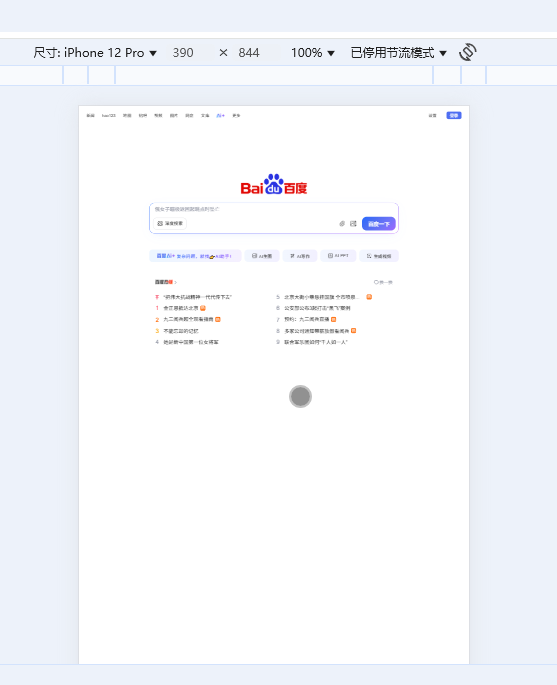Open the 贴吧 nav link
The height and width of the screenshot is (685, 557).
pos(143,116)
